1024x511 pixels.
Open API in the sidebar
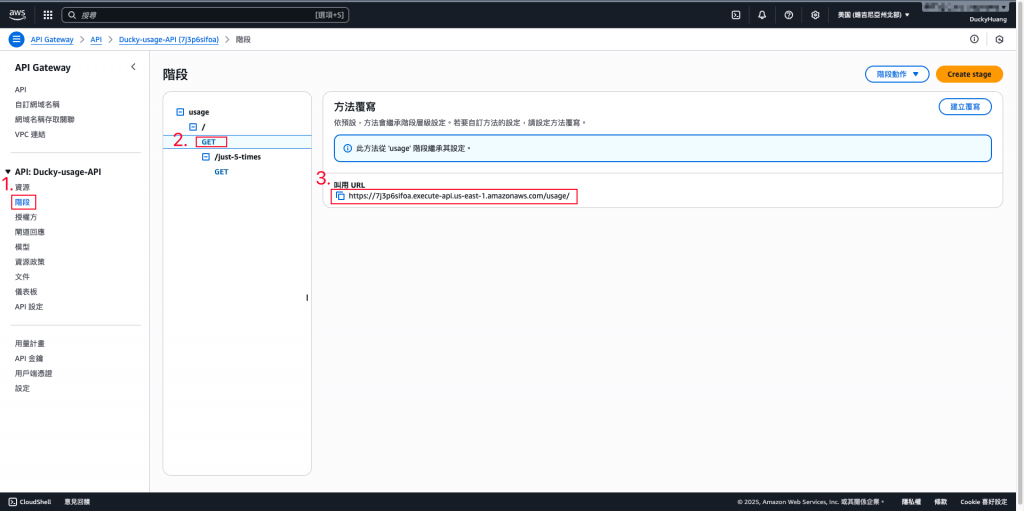coord(20,90)
